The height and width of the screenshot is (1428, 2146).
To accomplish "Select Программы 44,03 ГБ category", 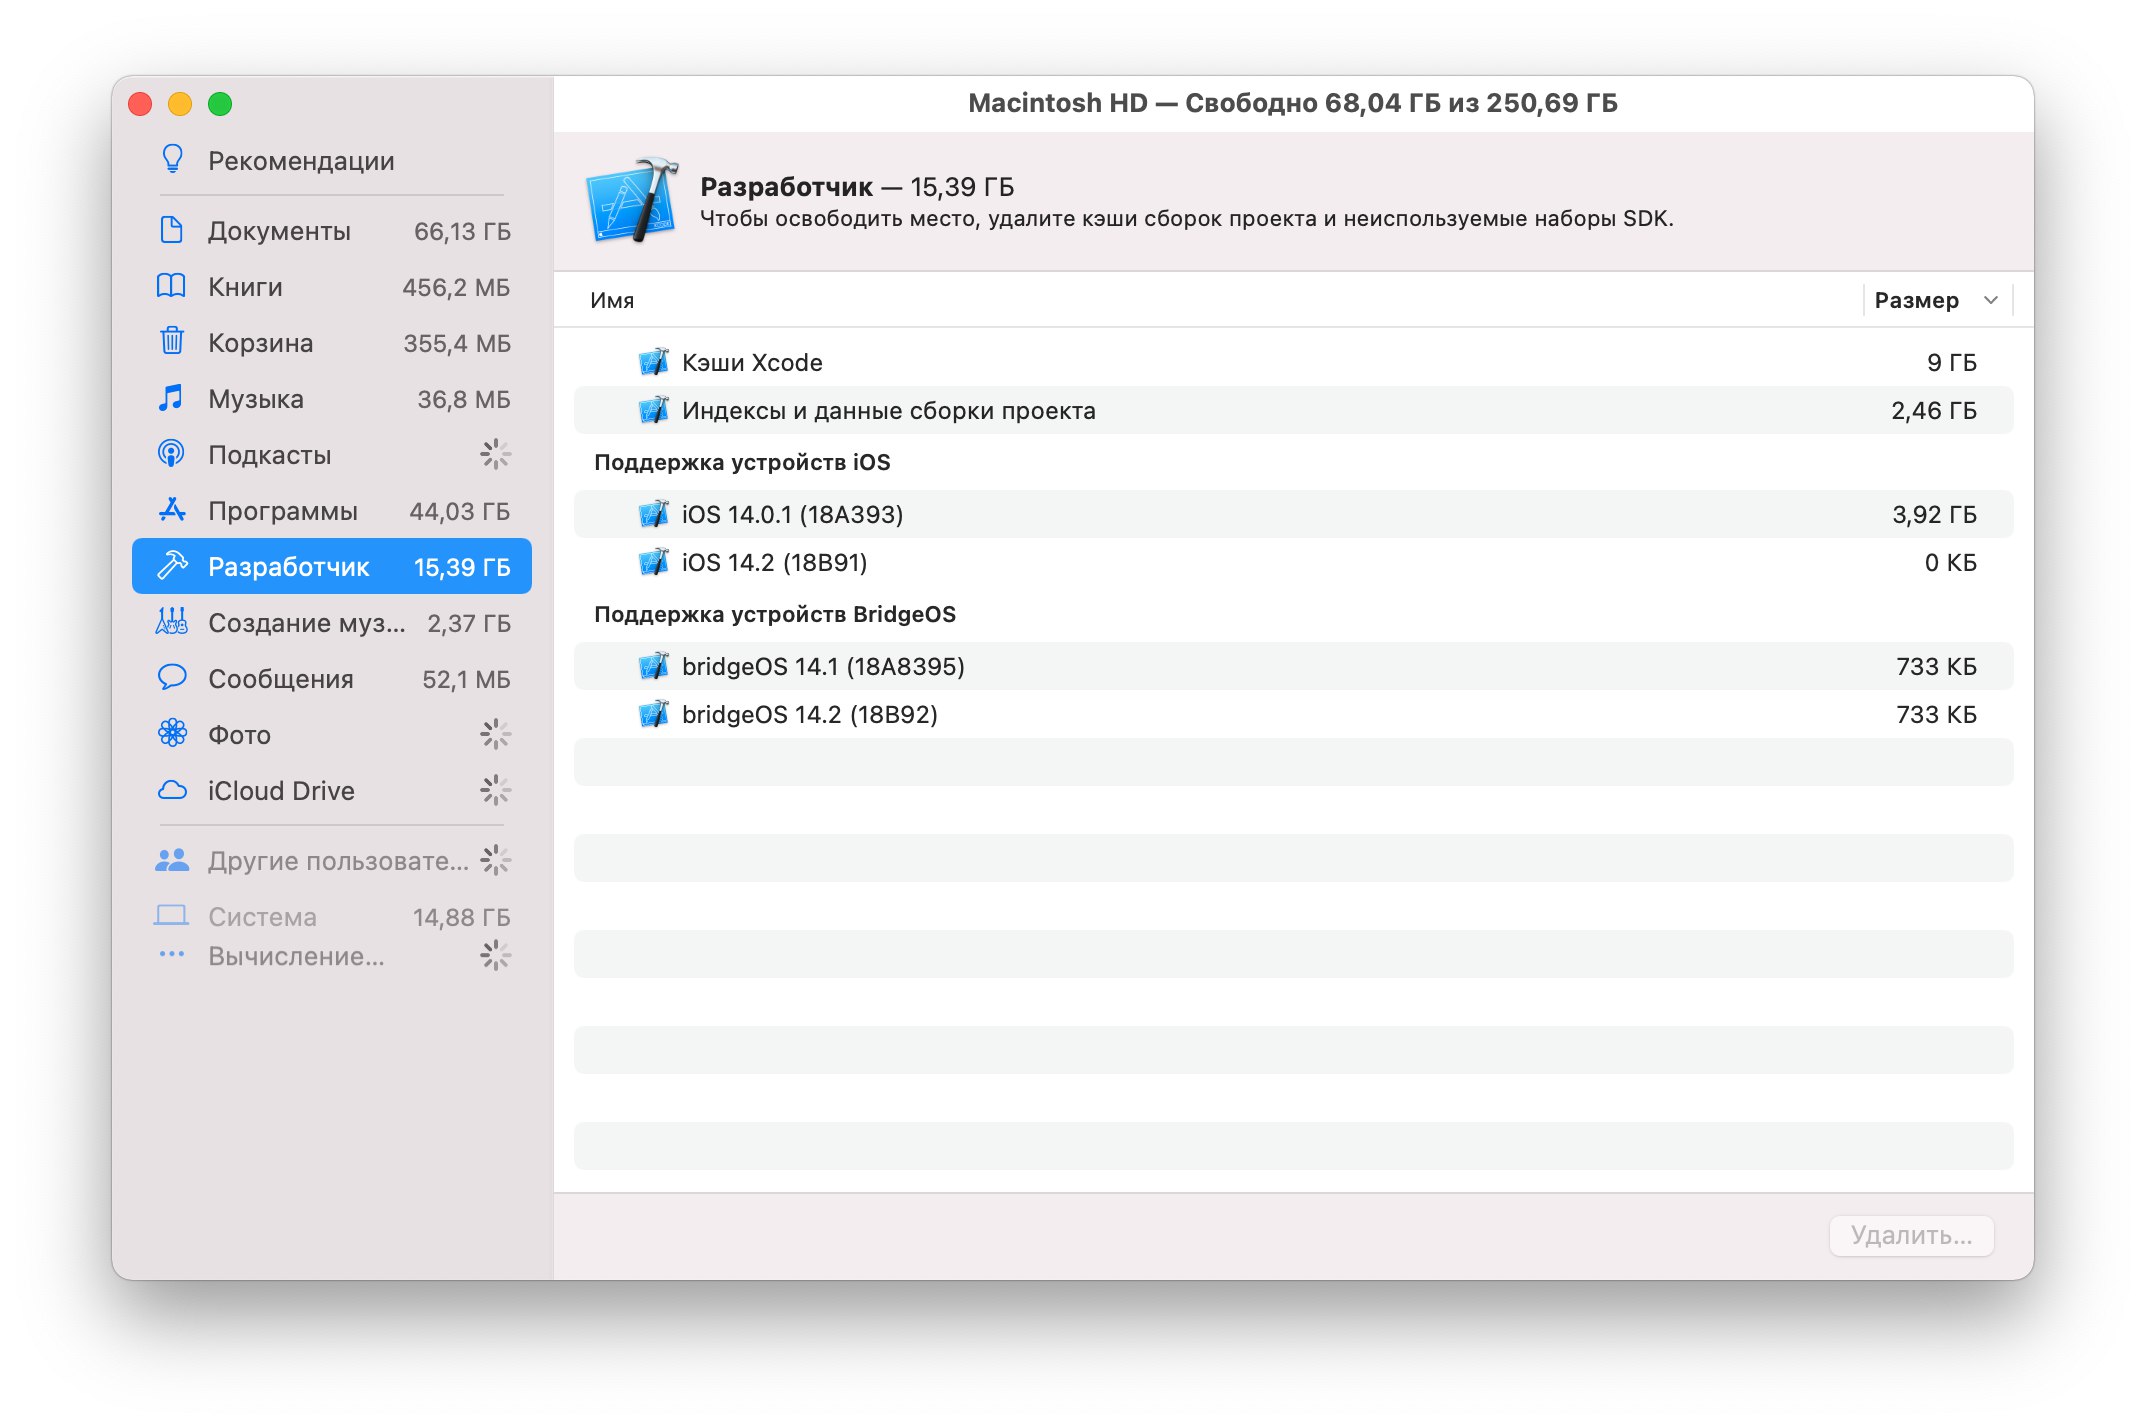I will [x=331, y=510].
